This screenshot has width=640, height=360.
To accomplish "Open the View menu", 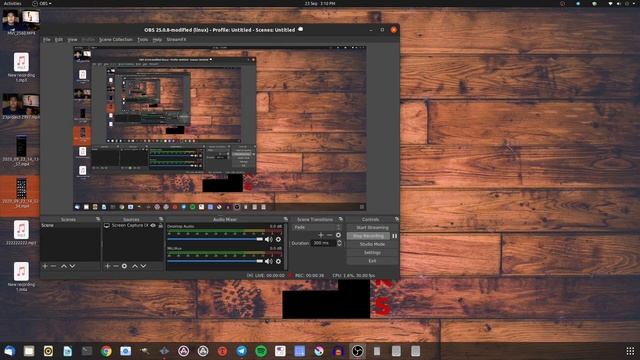I will point(72,40).
